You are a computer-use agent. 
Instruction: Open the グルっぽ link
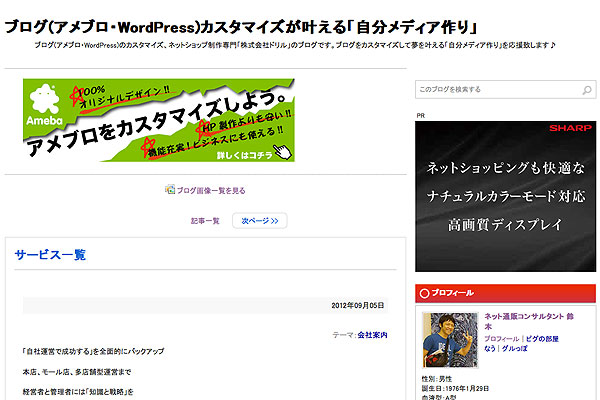coord(514,348)
